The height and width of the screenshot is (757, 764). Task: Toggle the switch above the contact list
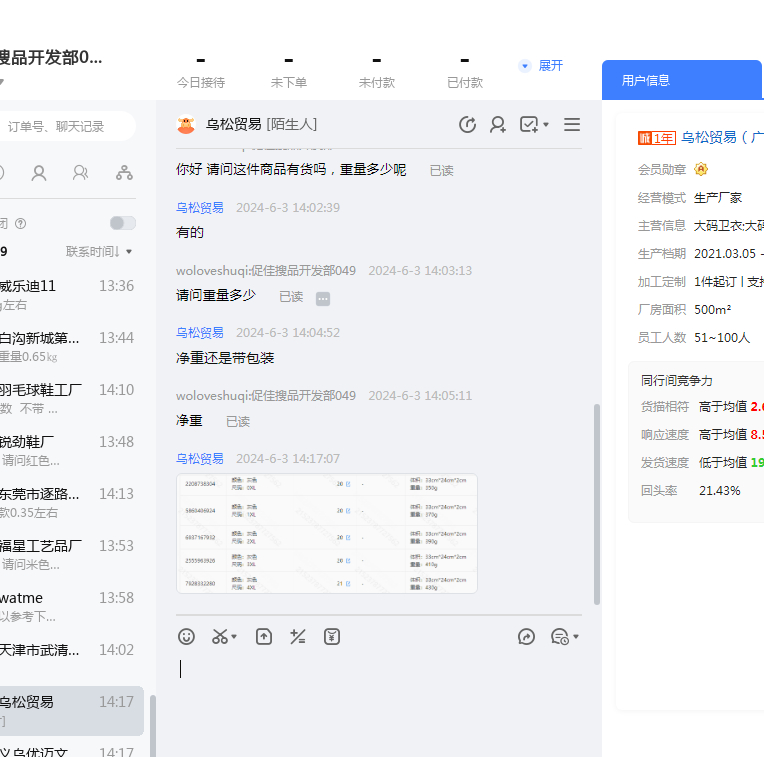[122, 223]
